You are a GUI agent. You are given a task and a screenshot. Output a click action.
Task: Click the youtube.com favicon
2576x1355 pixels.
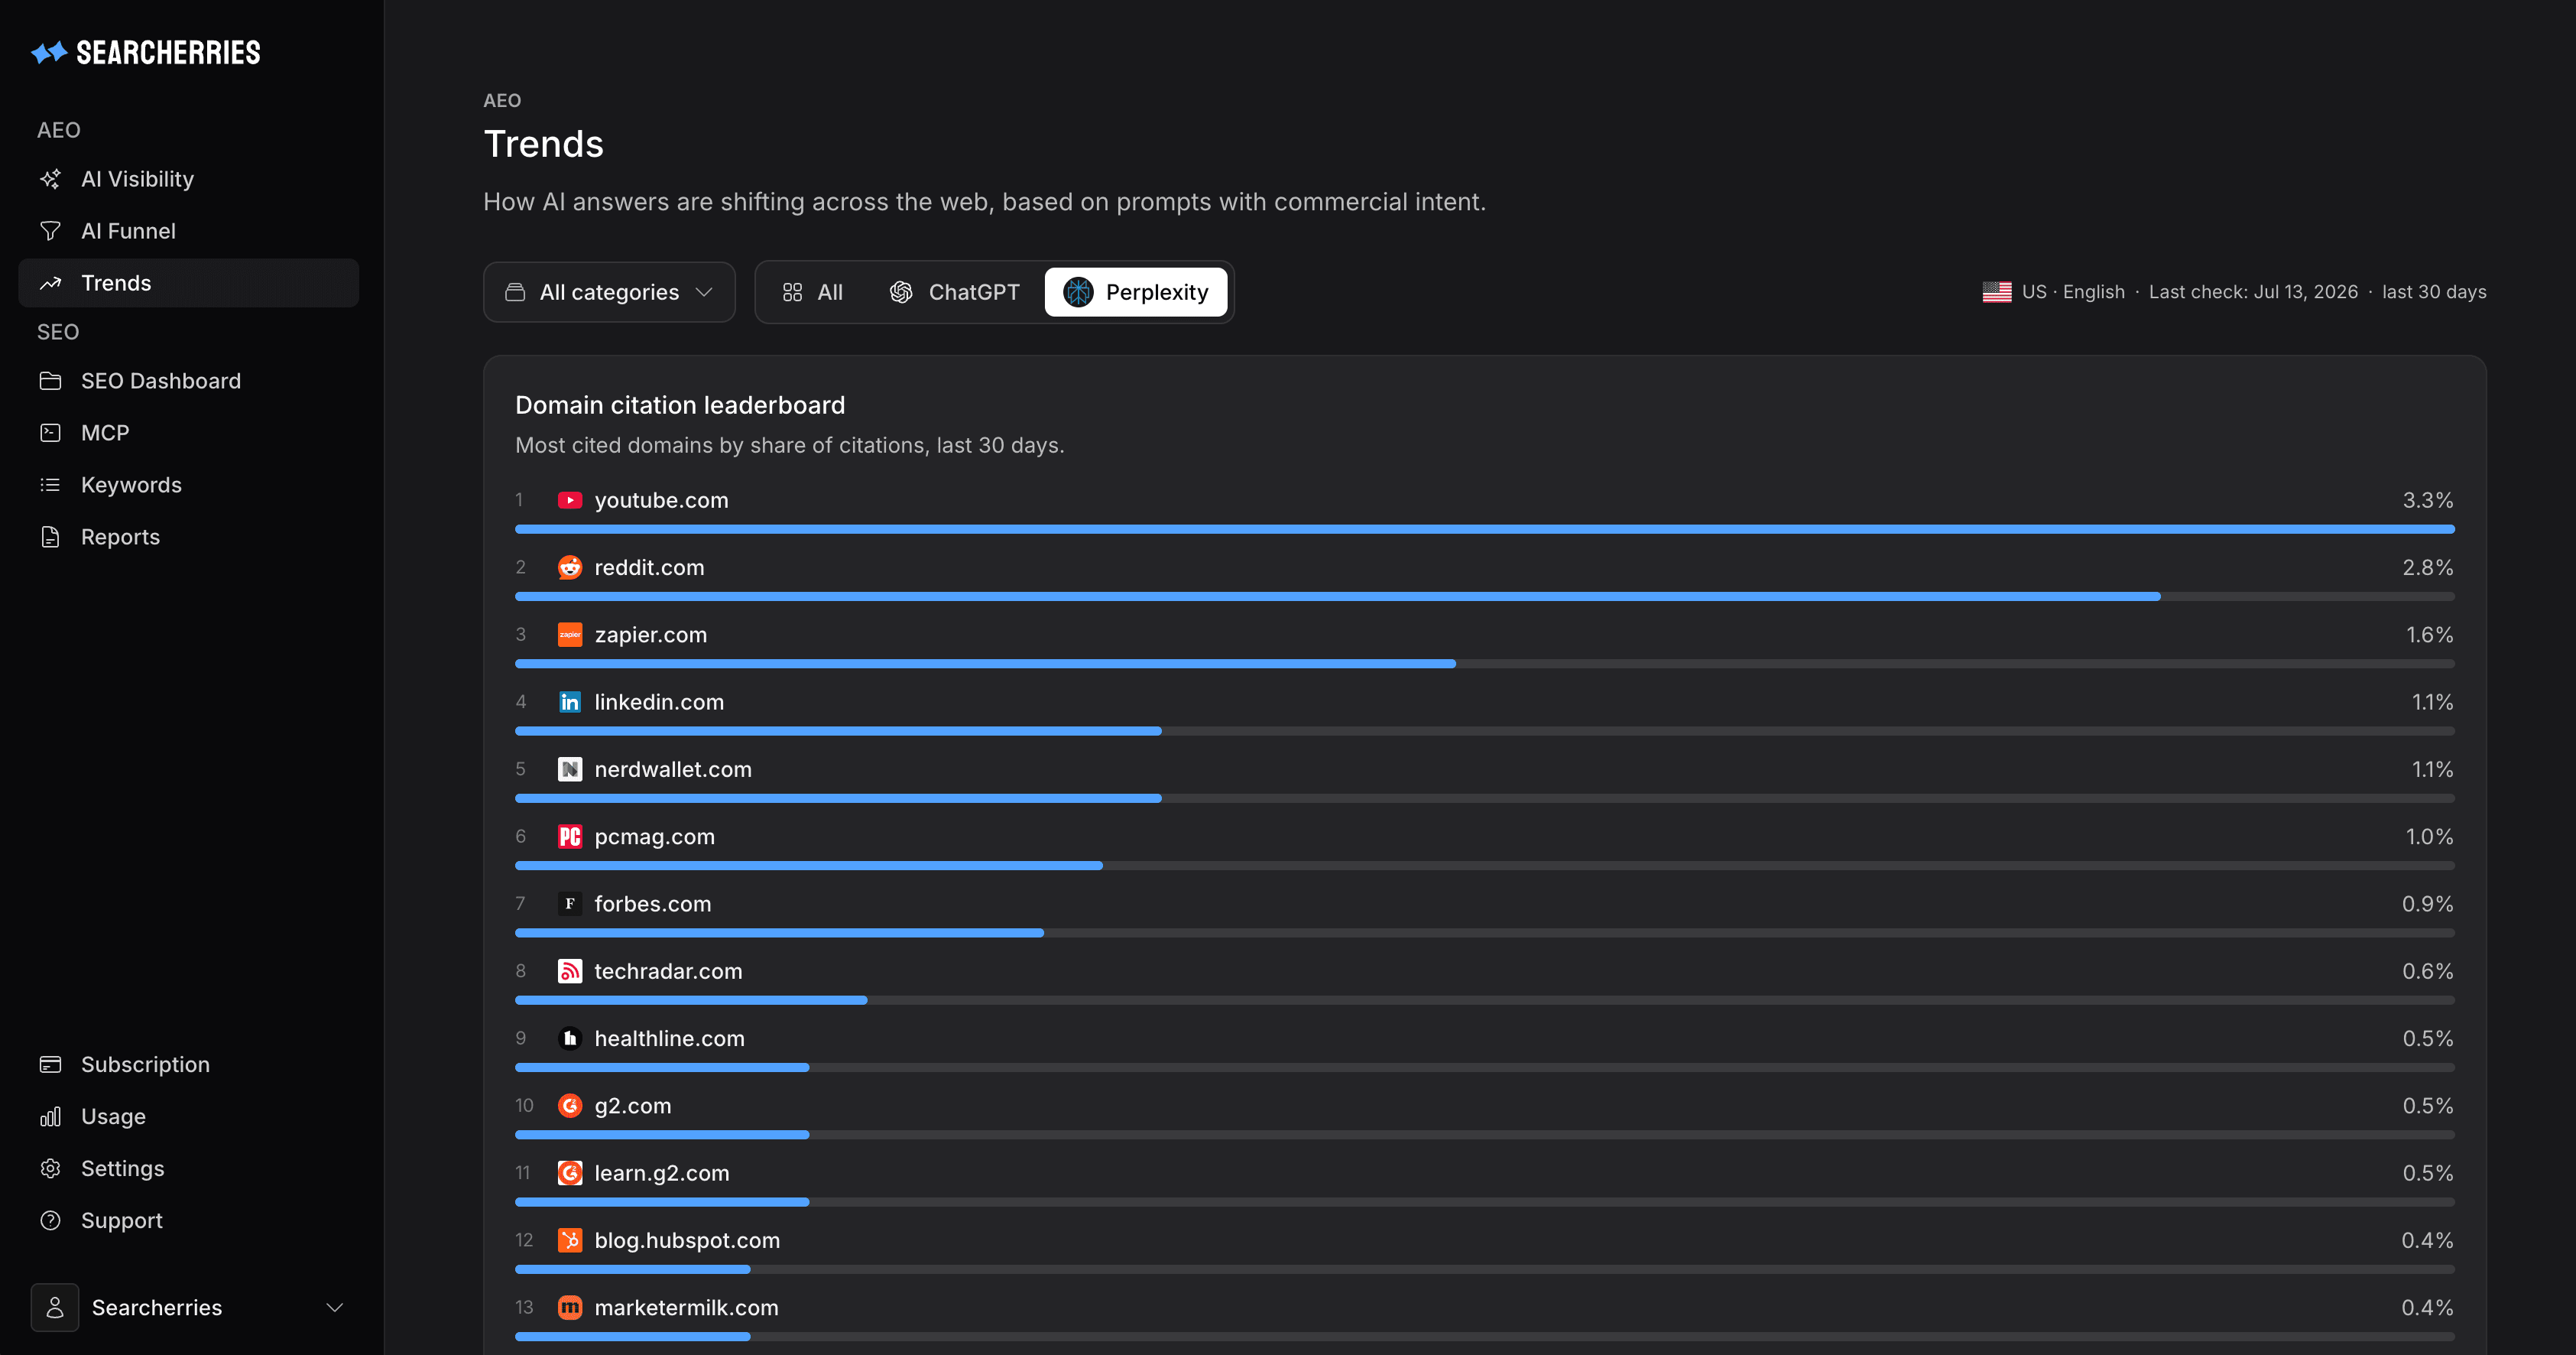click(570, 500)
